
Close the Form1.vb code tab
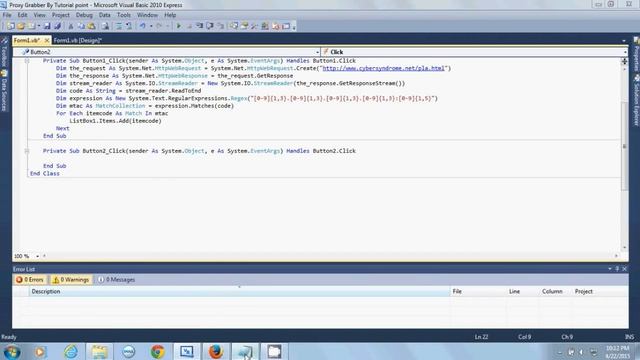[47, 40]
